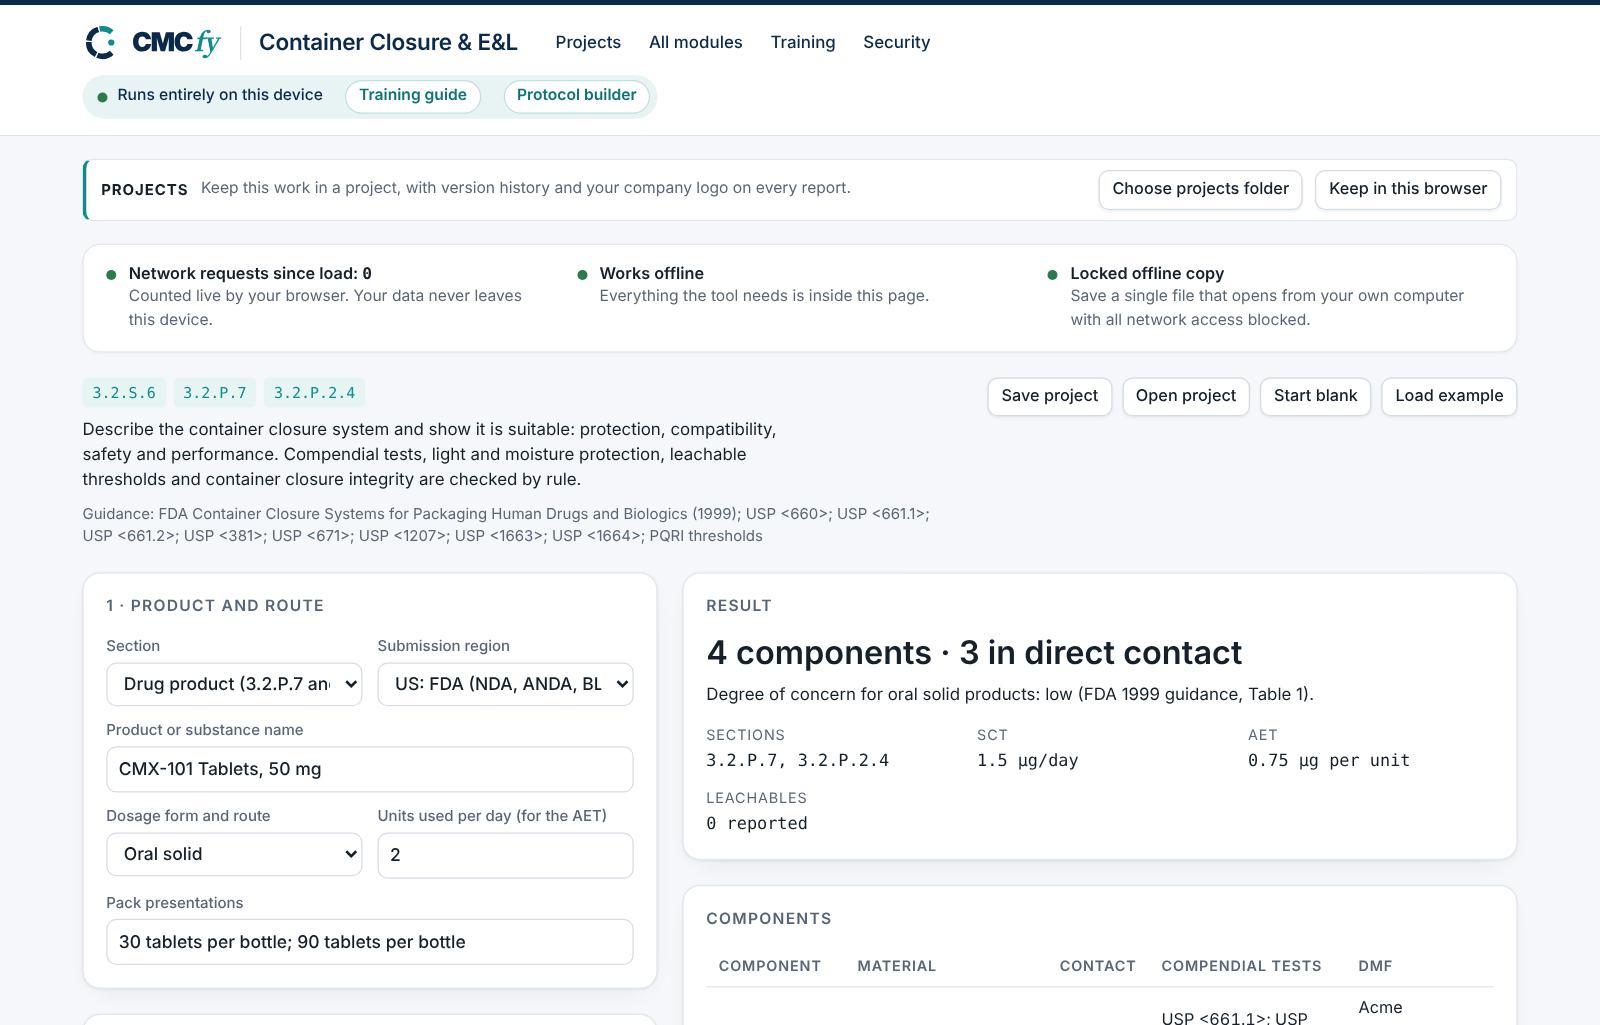
Task: Expand Dosage form and route dropdown
Action: (234, 854)
